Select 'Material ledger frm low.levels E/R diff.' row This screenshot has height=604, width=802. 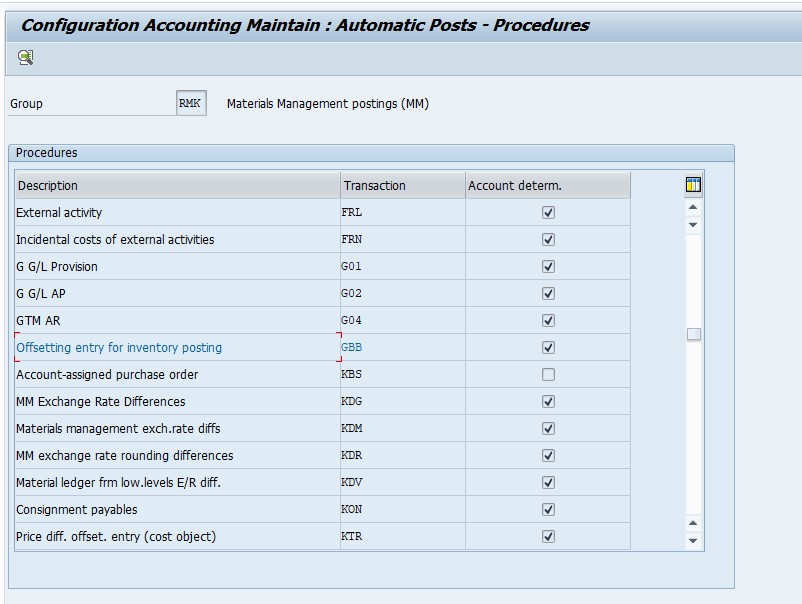(x=177, y=483)
